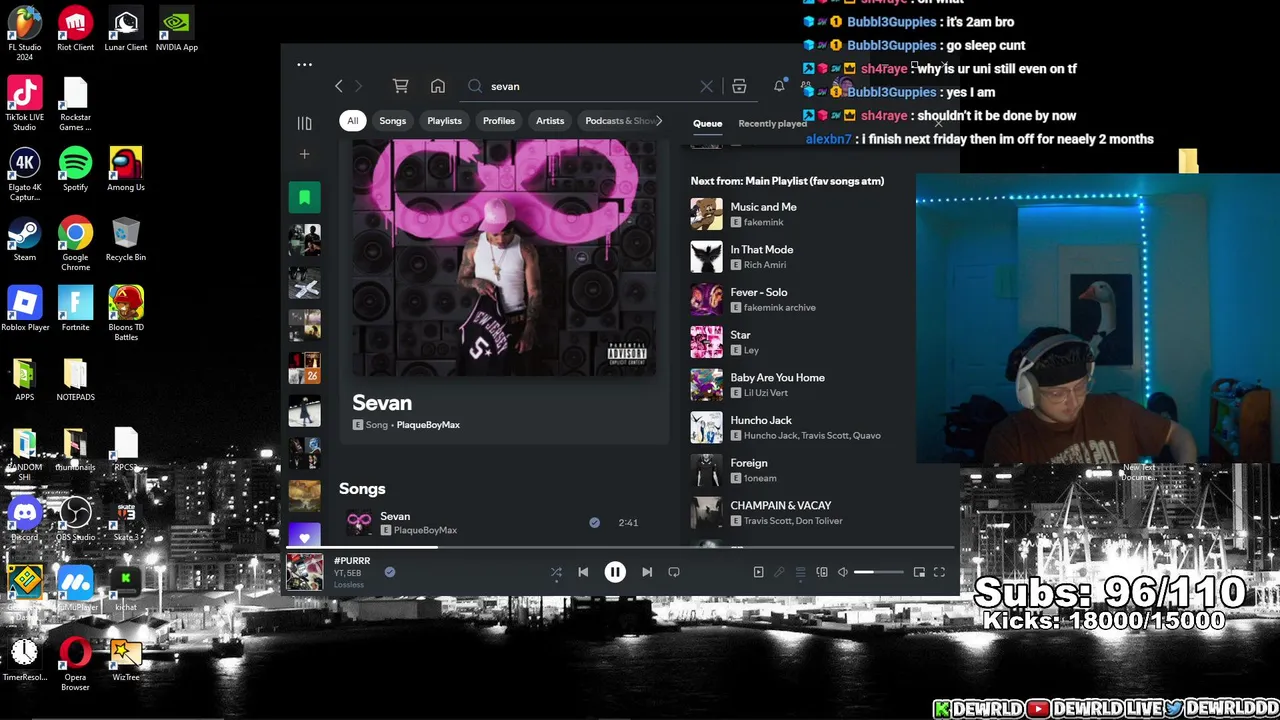The width and height of the screenshot is (1280, 720).
Task: Switch to the Recently played tab
Action: click(x=772, y=124)
